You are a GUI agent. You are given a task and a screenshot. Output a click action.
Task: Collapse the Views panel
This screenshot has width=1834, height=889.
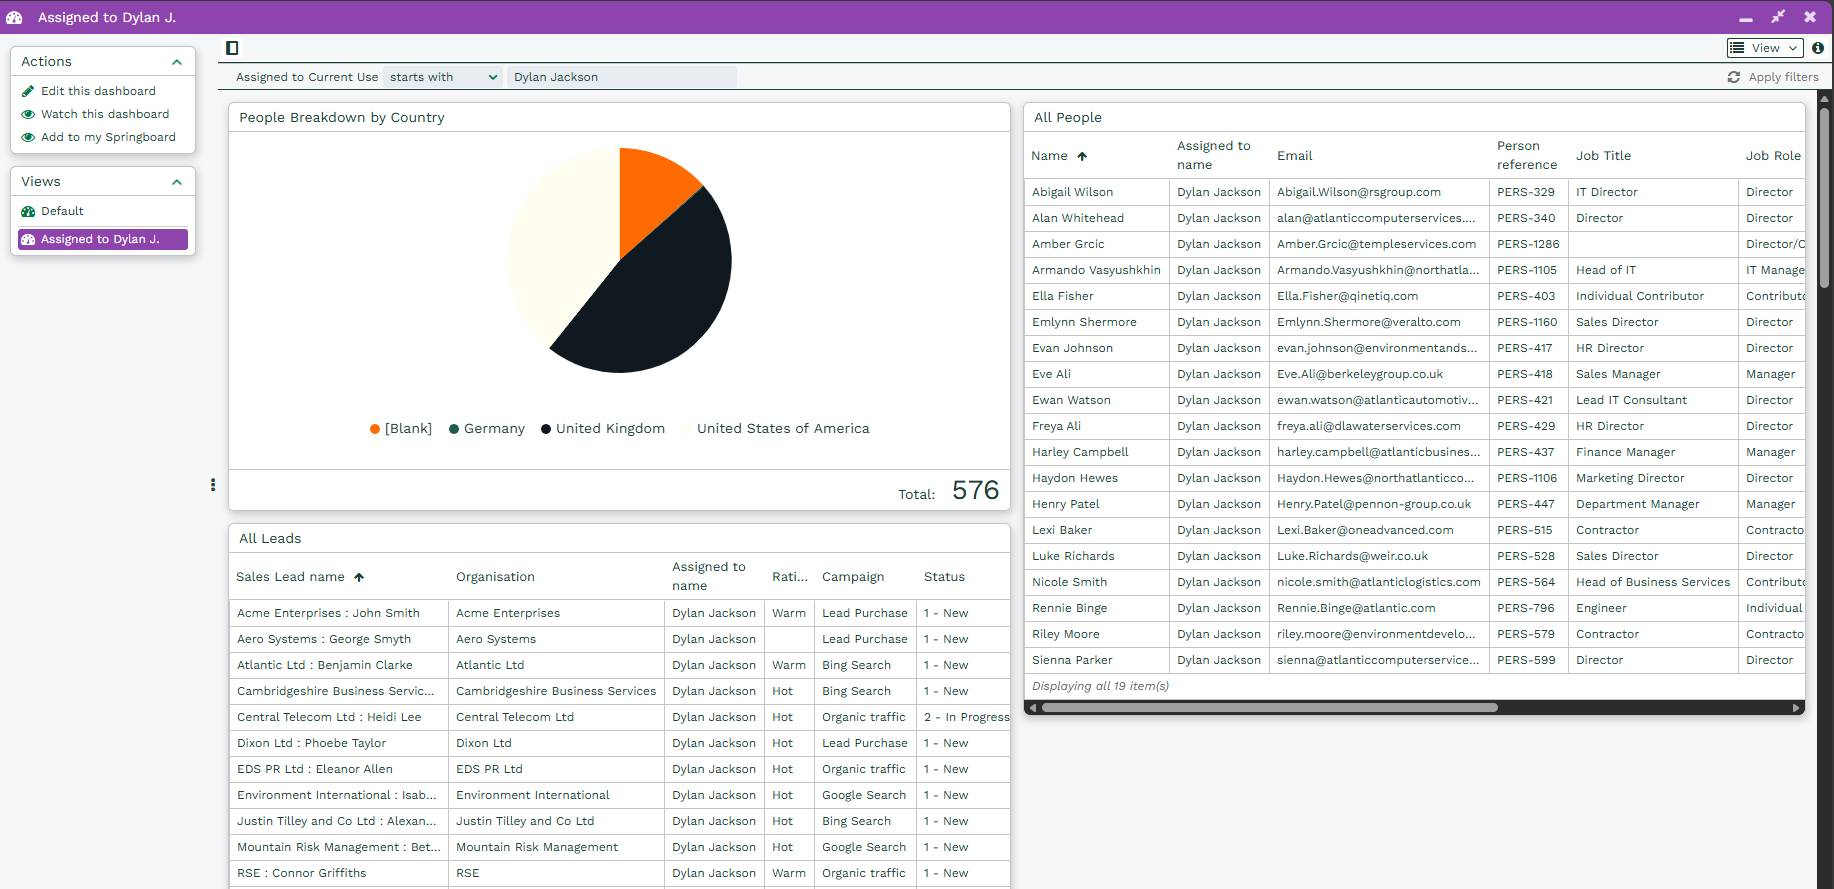tap(177, 182)
